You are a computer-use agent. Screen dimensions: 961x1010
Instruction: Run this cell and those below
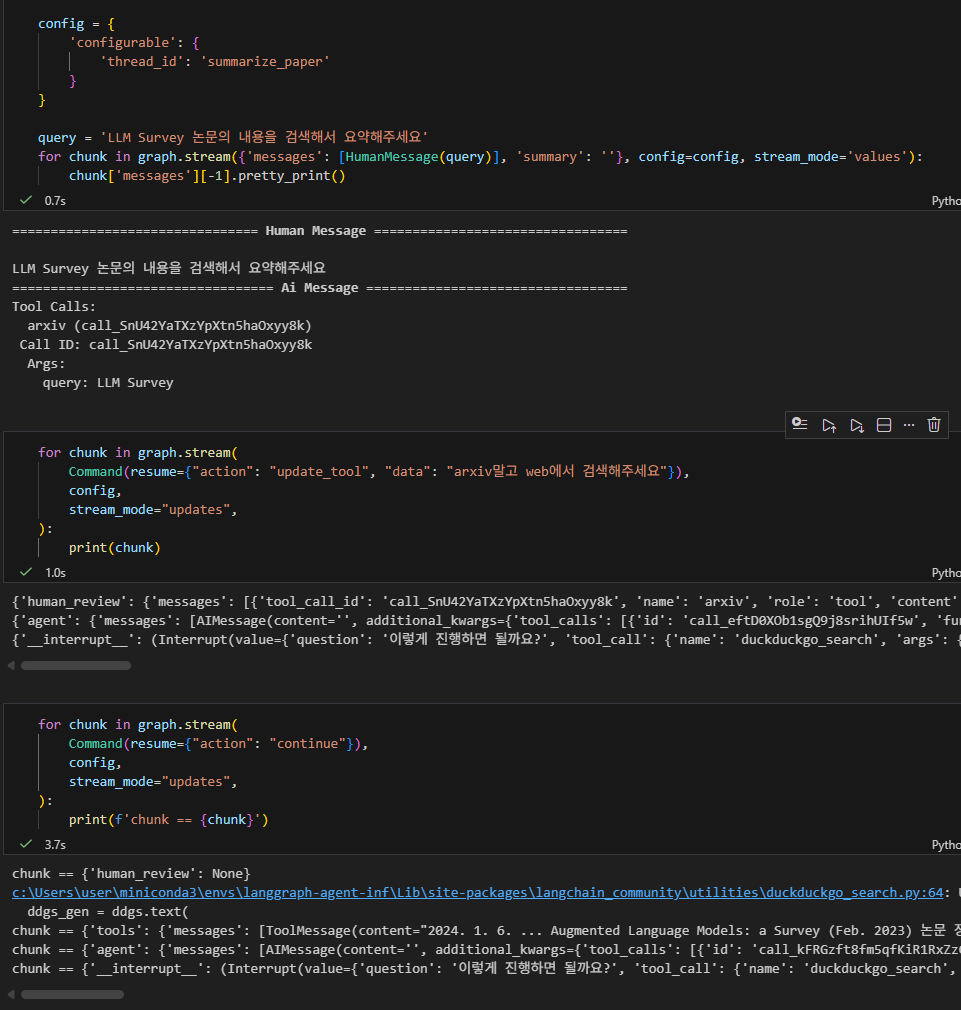coord(857,425)
